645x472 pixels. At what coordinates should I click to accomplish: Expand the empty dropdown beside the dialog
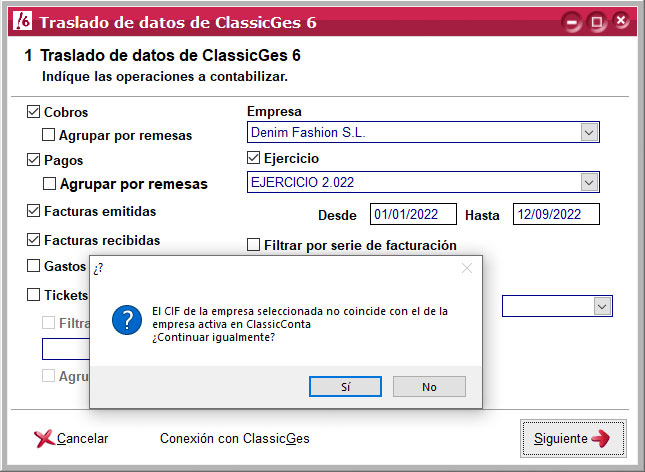click(602, 307)
